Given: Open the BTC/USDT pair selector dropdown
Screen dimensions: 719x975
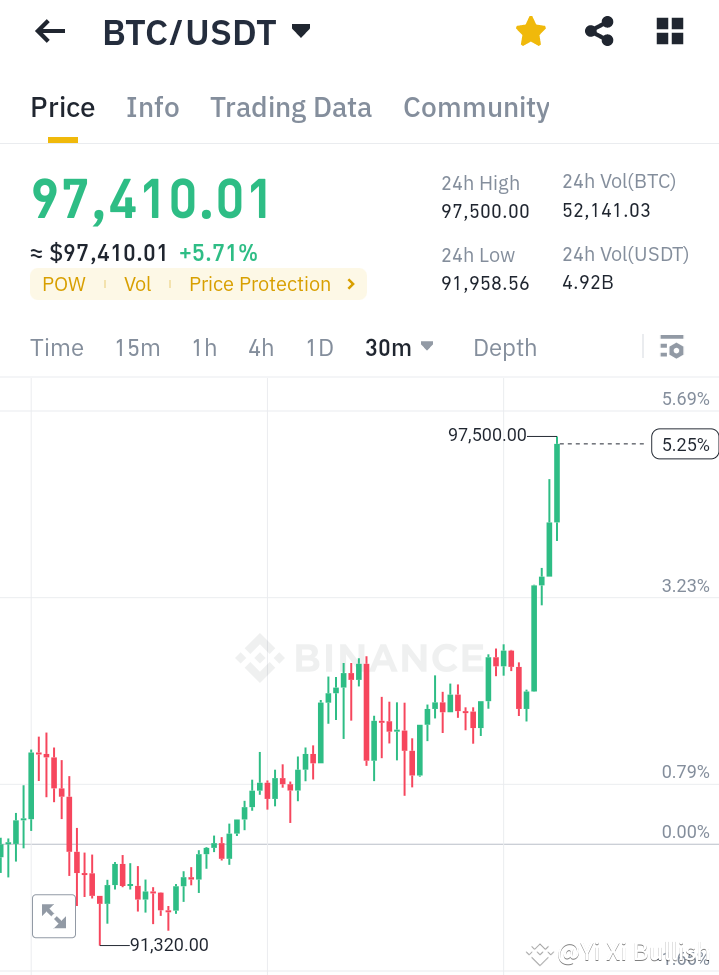Looking at the screenshot, I should [x=300, y=31].
